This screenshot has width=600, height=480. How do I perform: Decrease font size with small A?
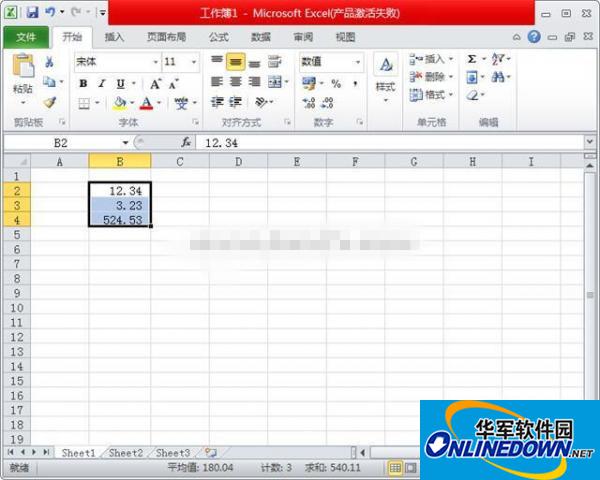(174, 84)
